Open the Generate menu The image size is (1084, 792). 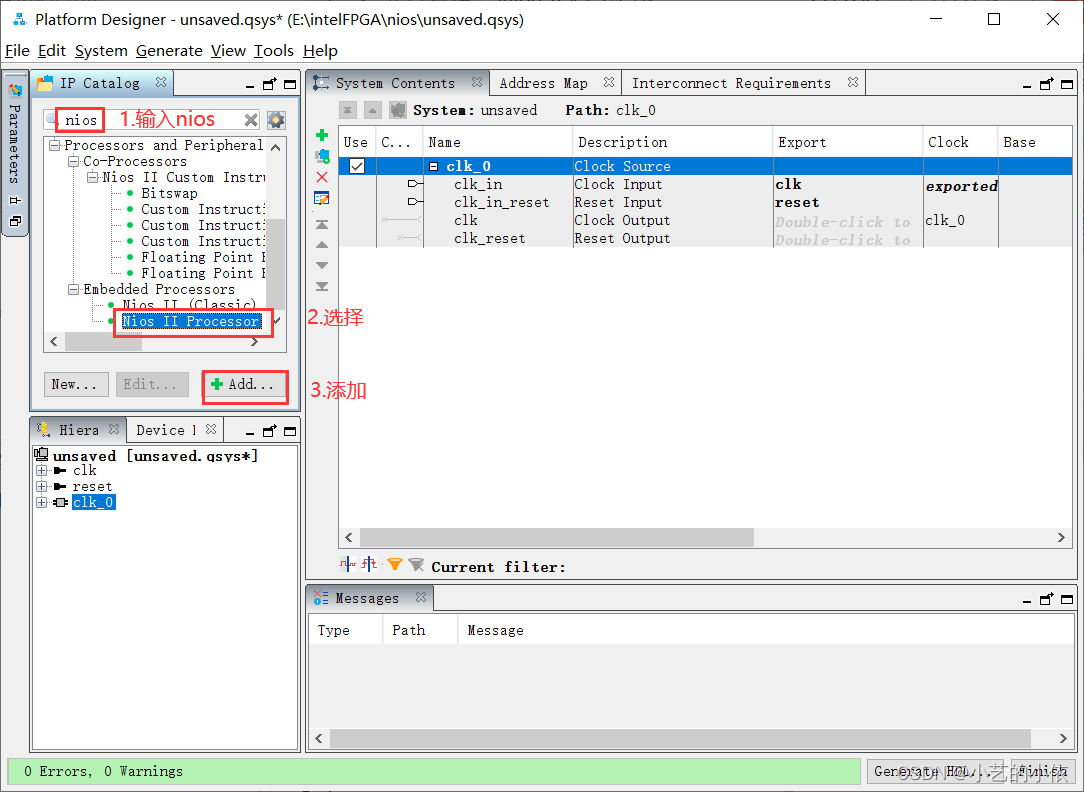(169, 50)
